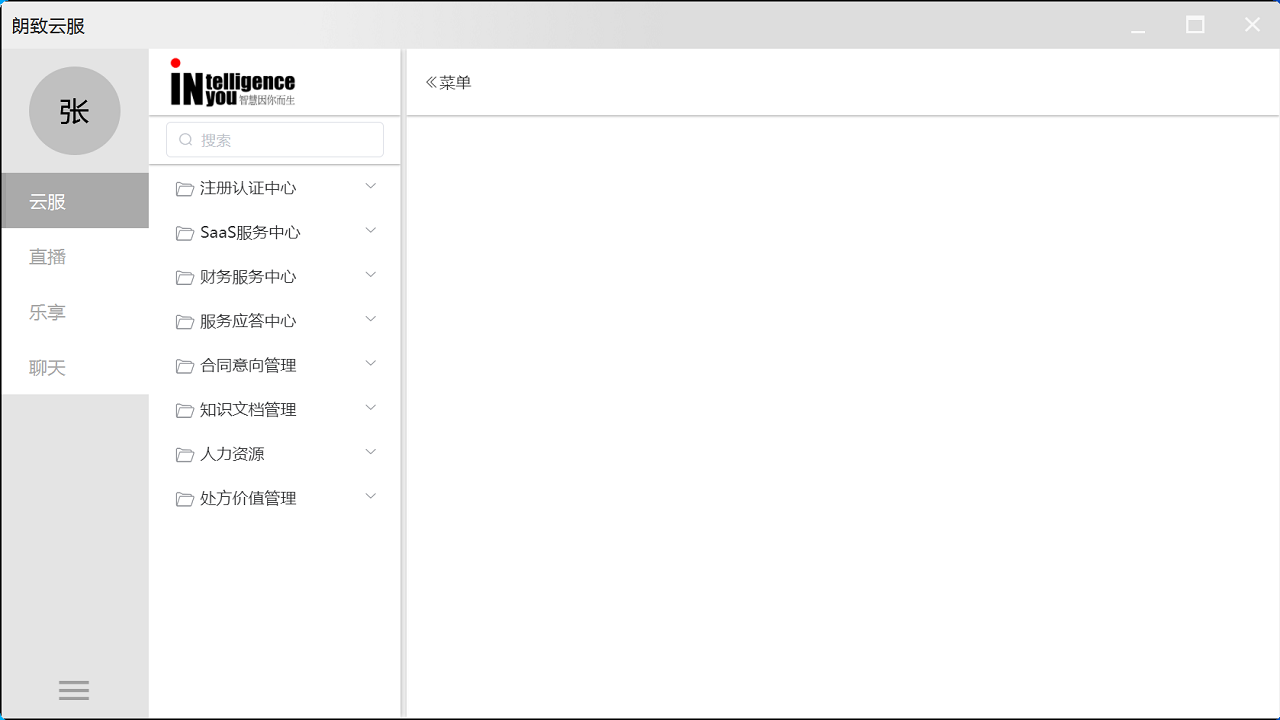Image resolution: width=1280 pixels, height=720 pixels.
Task: Switch to the 聊天 tab
Action: (x=47, y=367)
